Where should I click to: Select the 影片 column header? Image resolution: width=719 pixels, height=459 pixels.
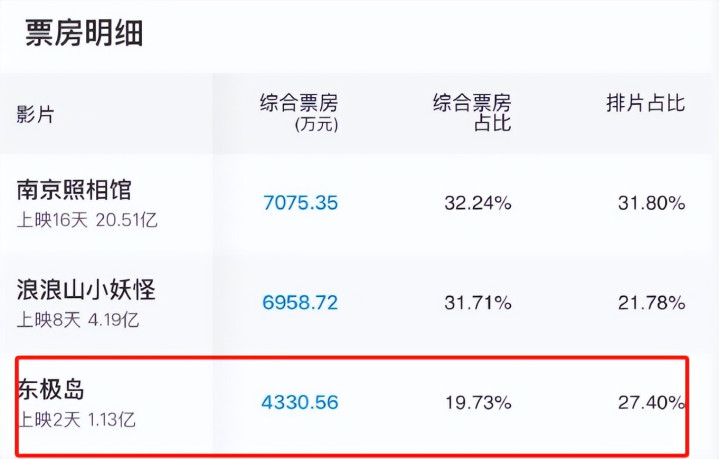(35, 114)
